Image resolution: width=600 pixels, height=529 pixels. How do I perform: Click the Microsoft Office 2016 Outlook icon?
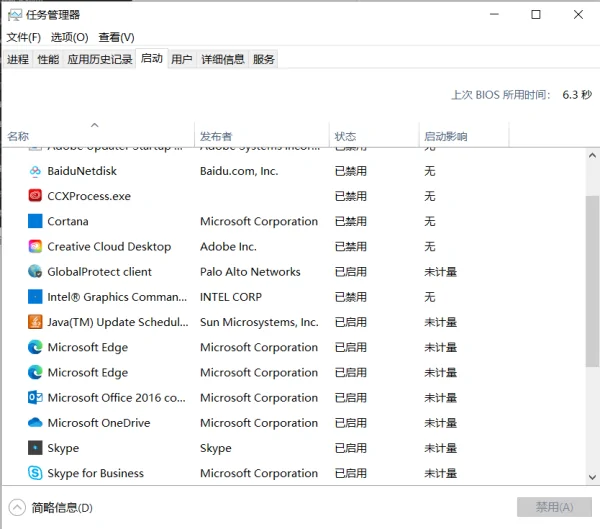[35, 398]
